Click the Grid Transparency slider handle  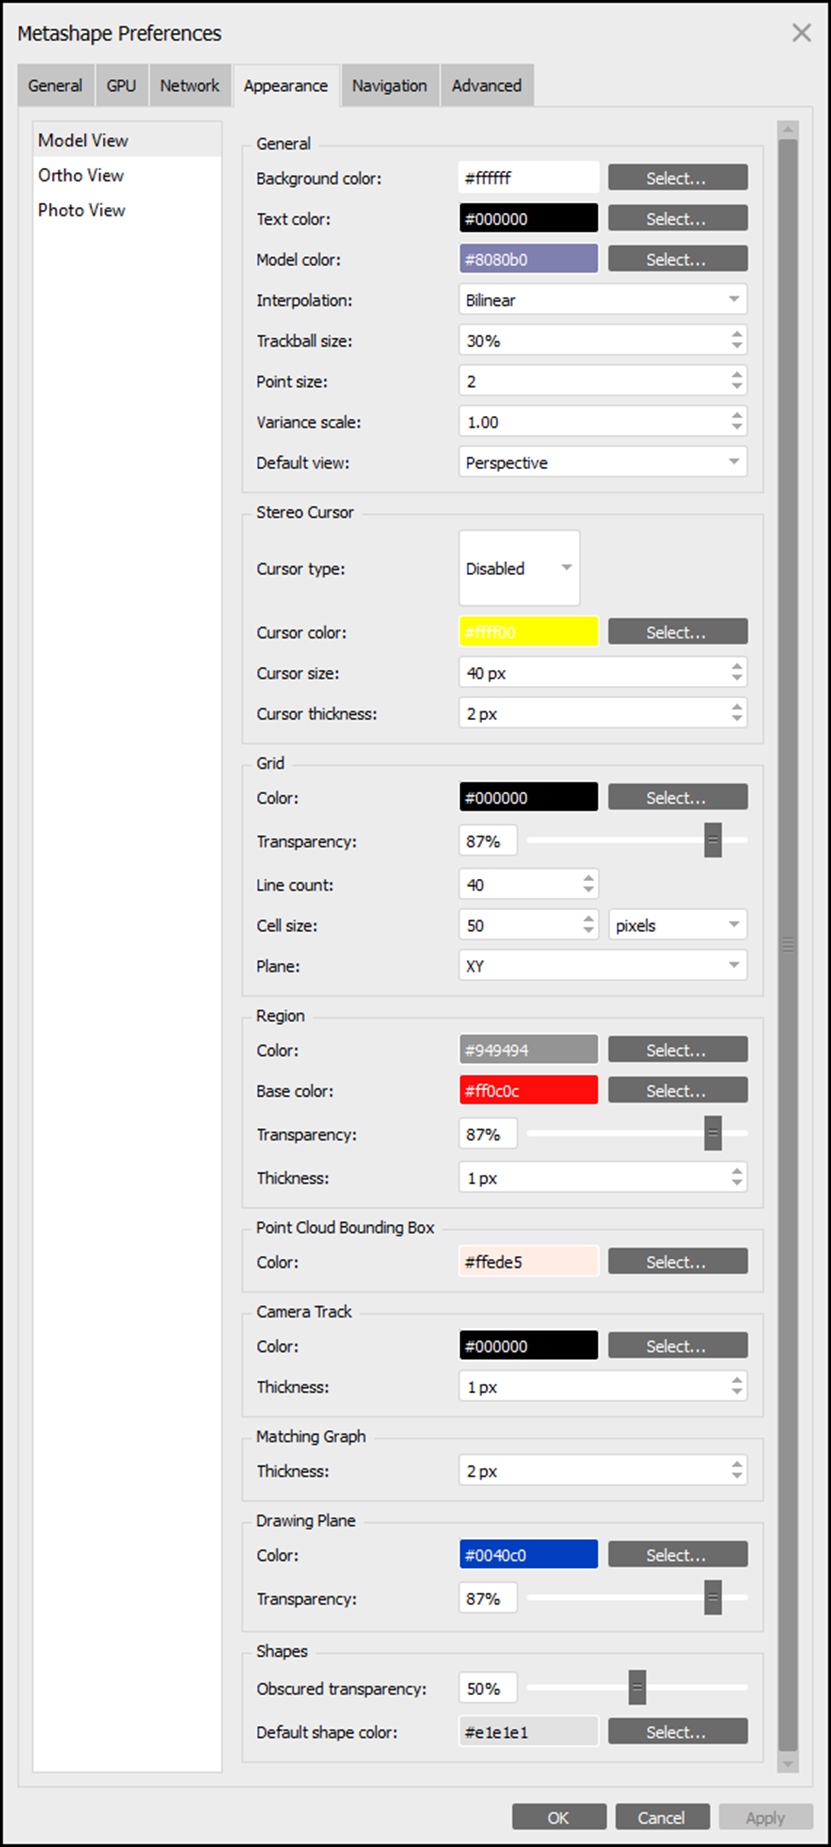click(713, 841)
